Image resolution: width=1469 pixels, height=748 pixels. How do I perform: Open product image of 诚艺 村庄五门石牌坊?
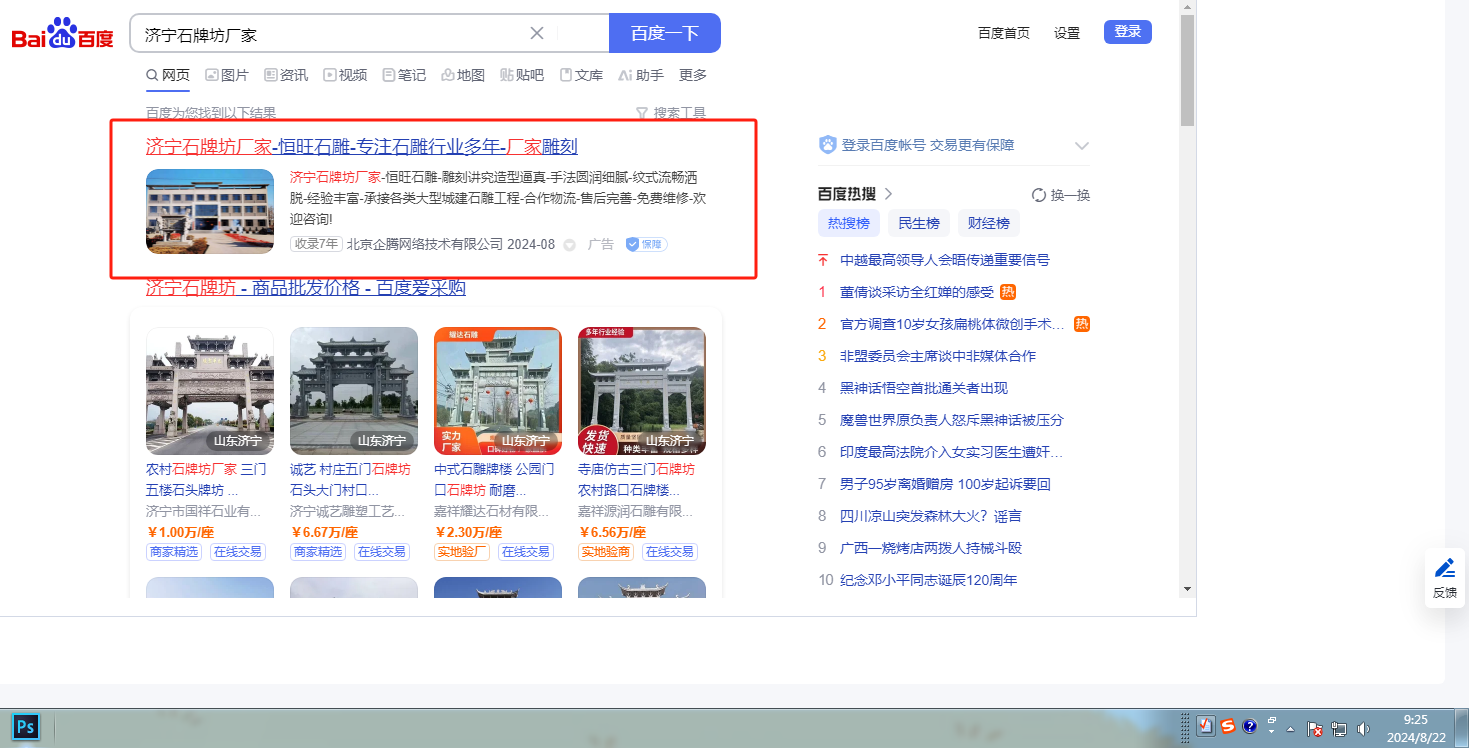pos(354,391)
